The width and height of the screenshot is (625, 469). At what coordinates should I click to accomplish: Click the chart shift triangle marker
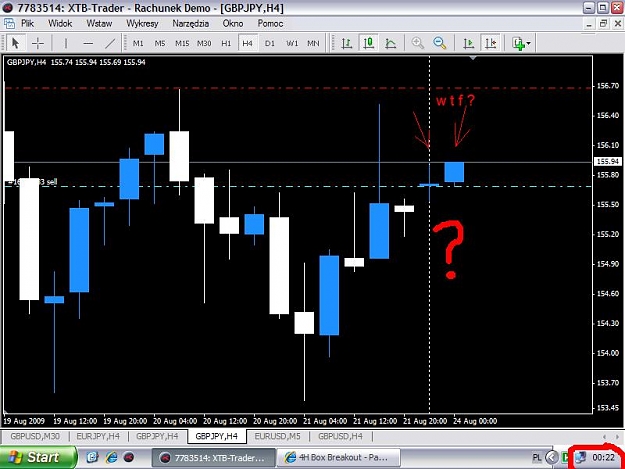tap(473, 58)
